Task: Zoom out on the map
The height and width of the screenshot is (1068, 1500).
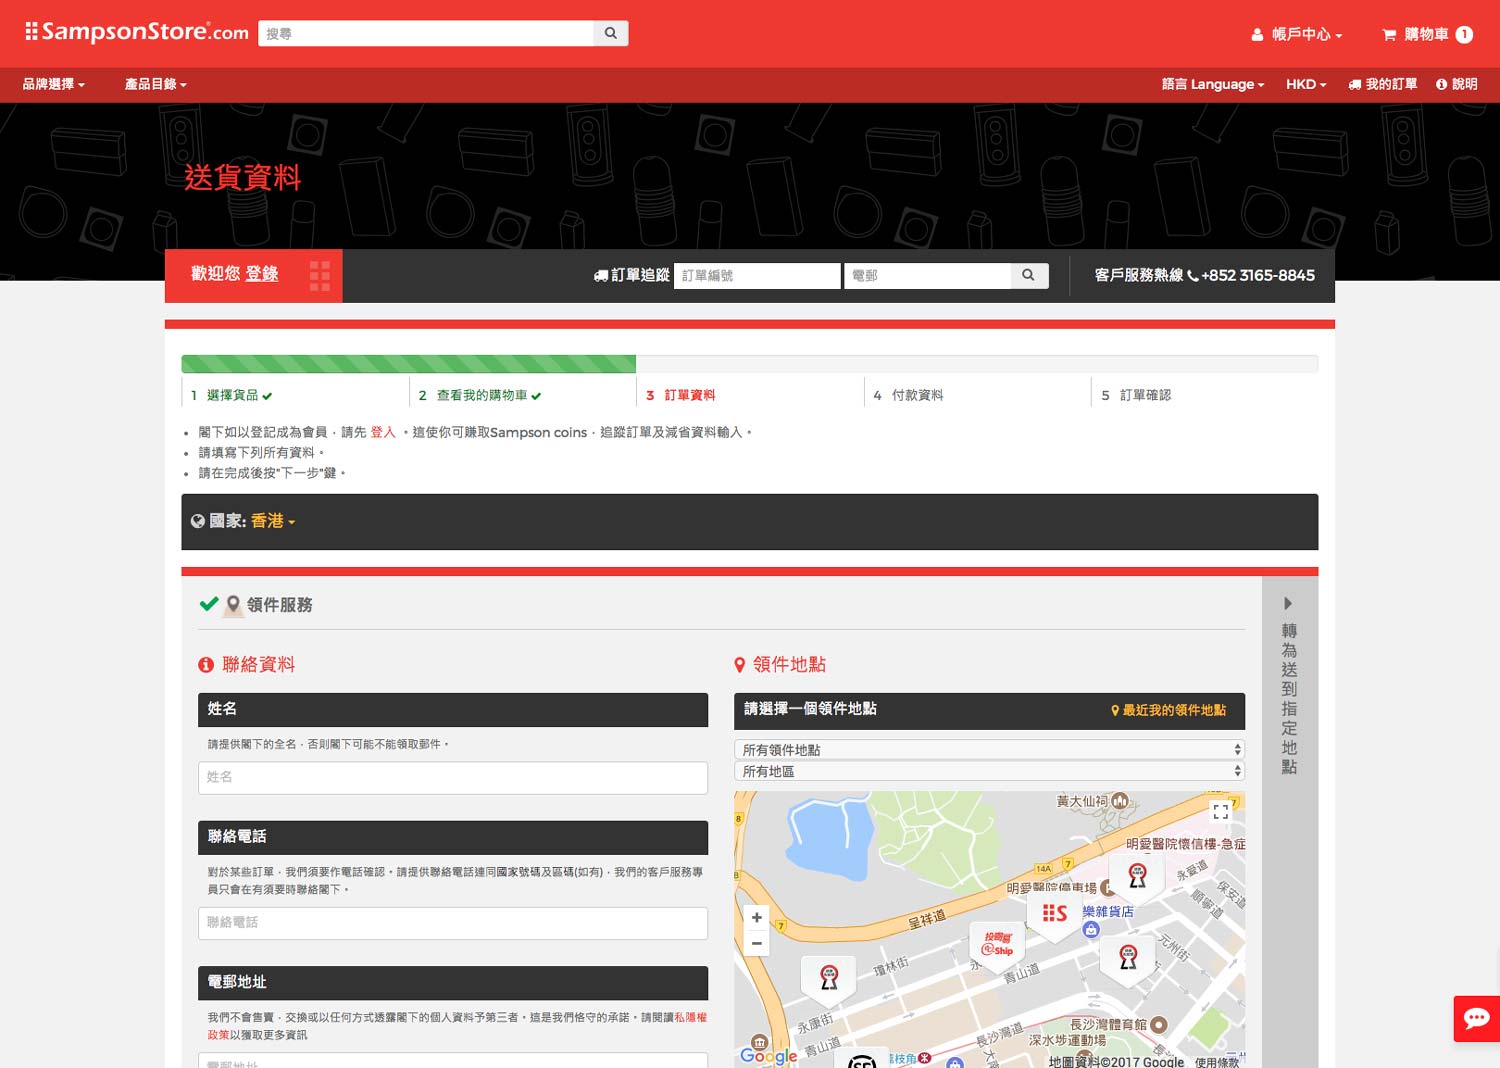Action: (x=757, y=943)
